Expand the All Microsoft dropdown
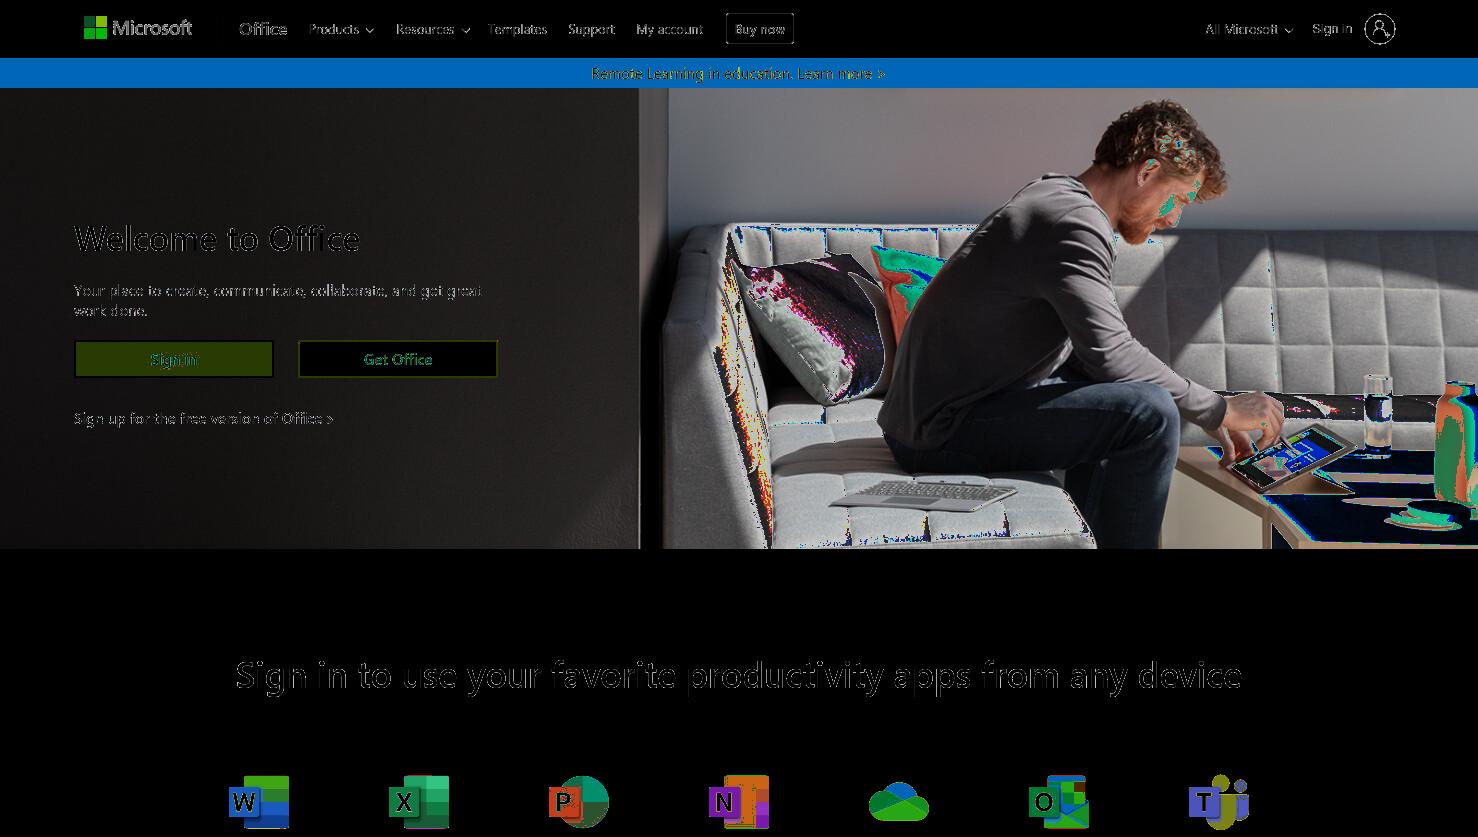1478x837 pixels. (1248, 29)
